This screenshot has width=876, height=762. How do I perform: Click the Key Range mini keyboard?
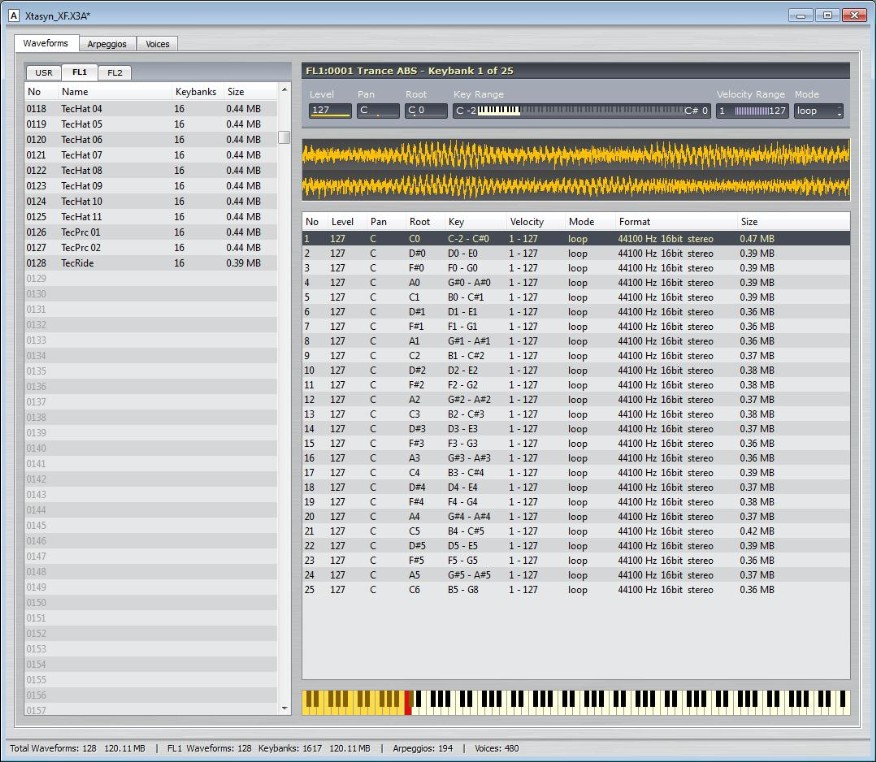(x=581, y=111)
